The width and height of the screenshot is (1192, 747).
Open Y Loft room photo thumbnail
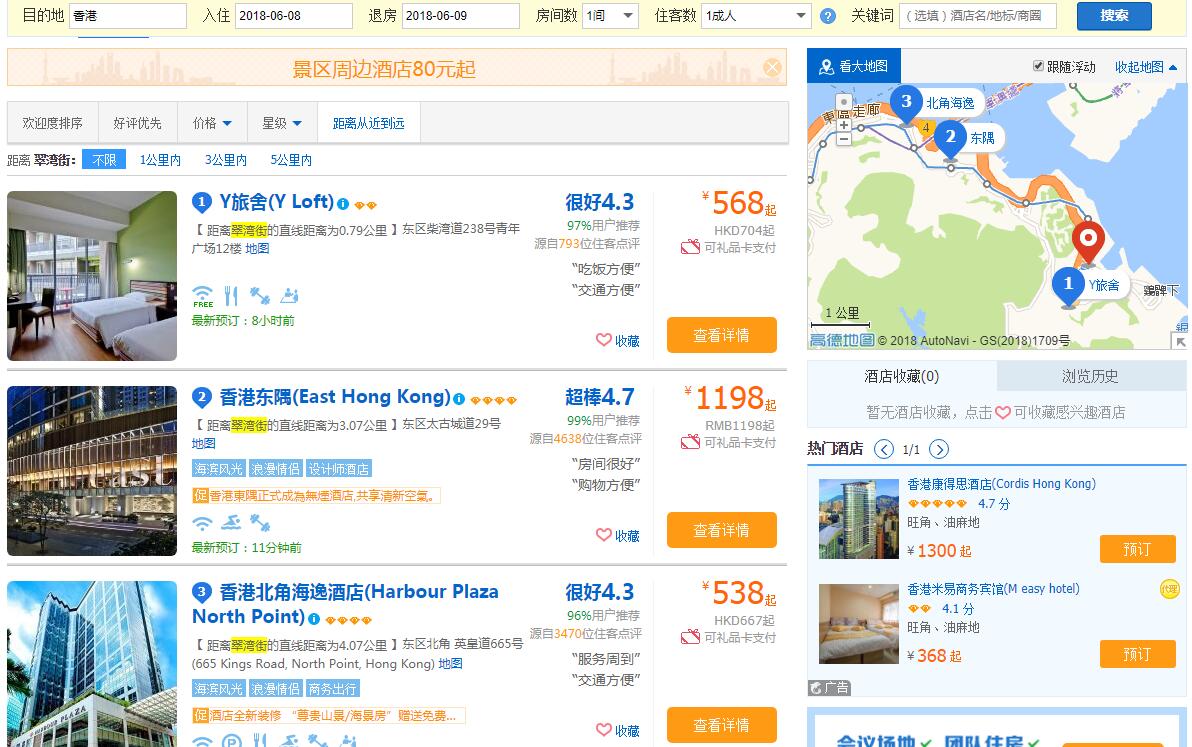(x=92, y=276)
